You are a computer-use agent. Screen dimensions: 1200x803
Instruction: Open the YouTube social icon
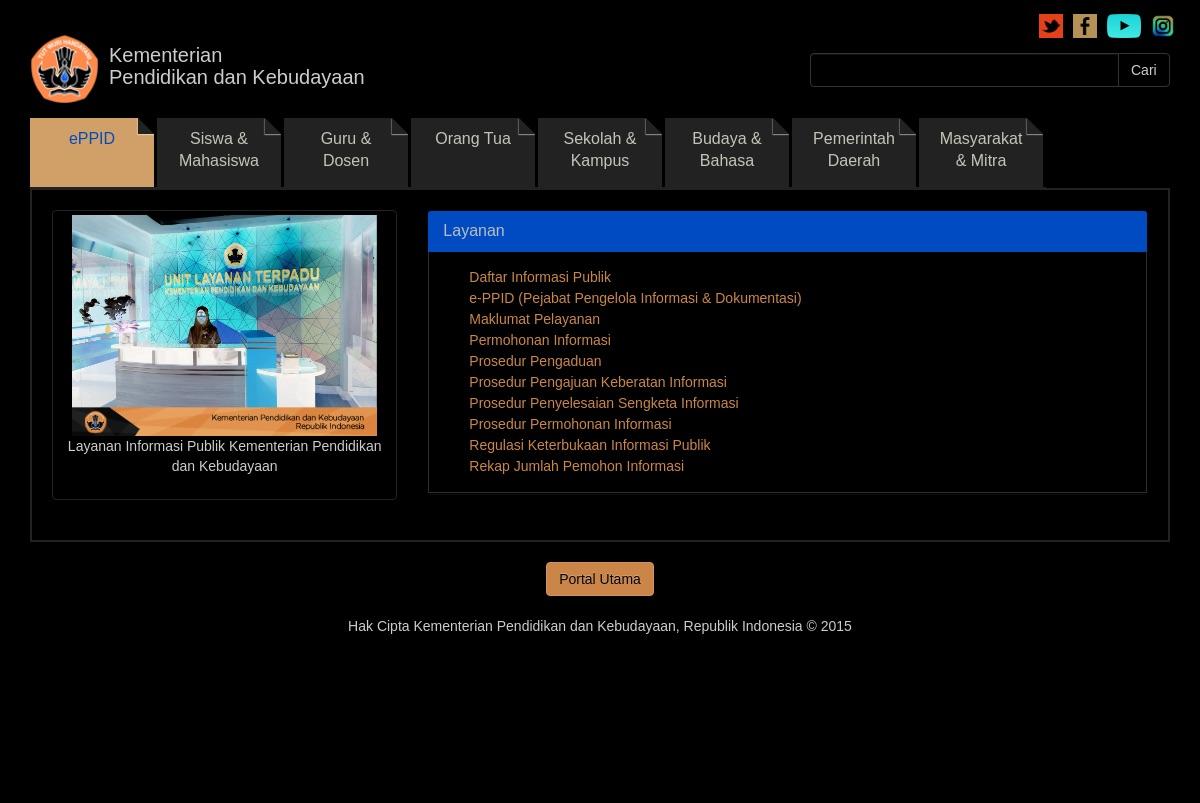pyautogui.click(x=1124, y=26)
